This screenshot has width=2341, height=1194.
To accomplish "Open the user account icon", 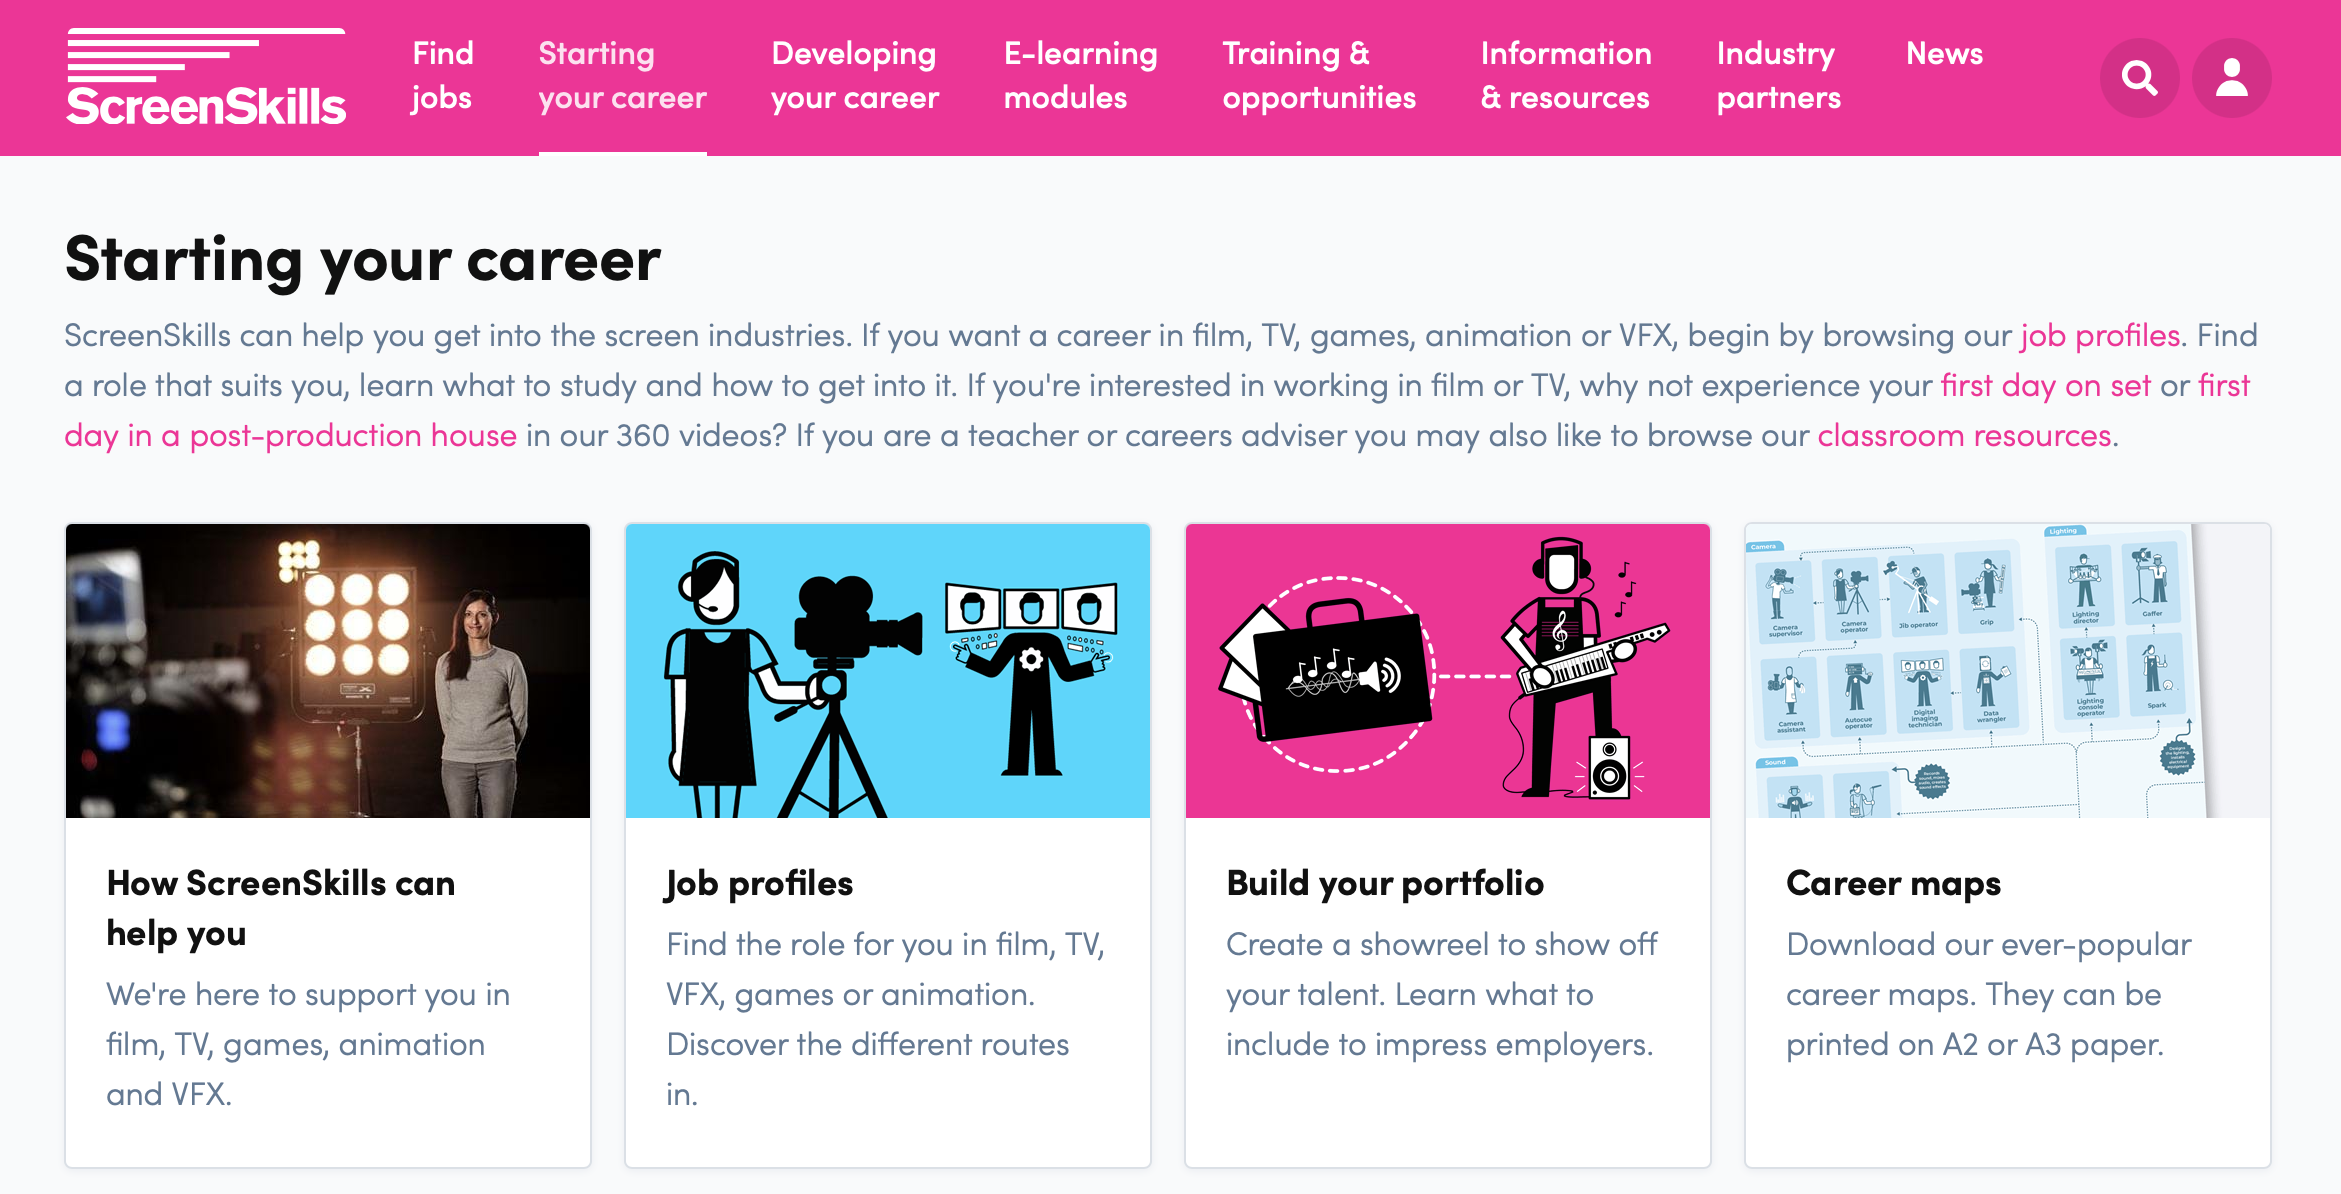I will coord(2231,77).
